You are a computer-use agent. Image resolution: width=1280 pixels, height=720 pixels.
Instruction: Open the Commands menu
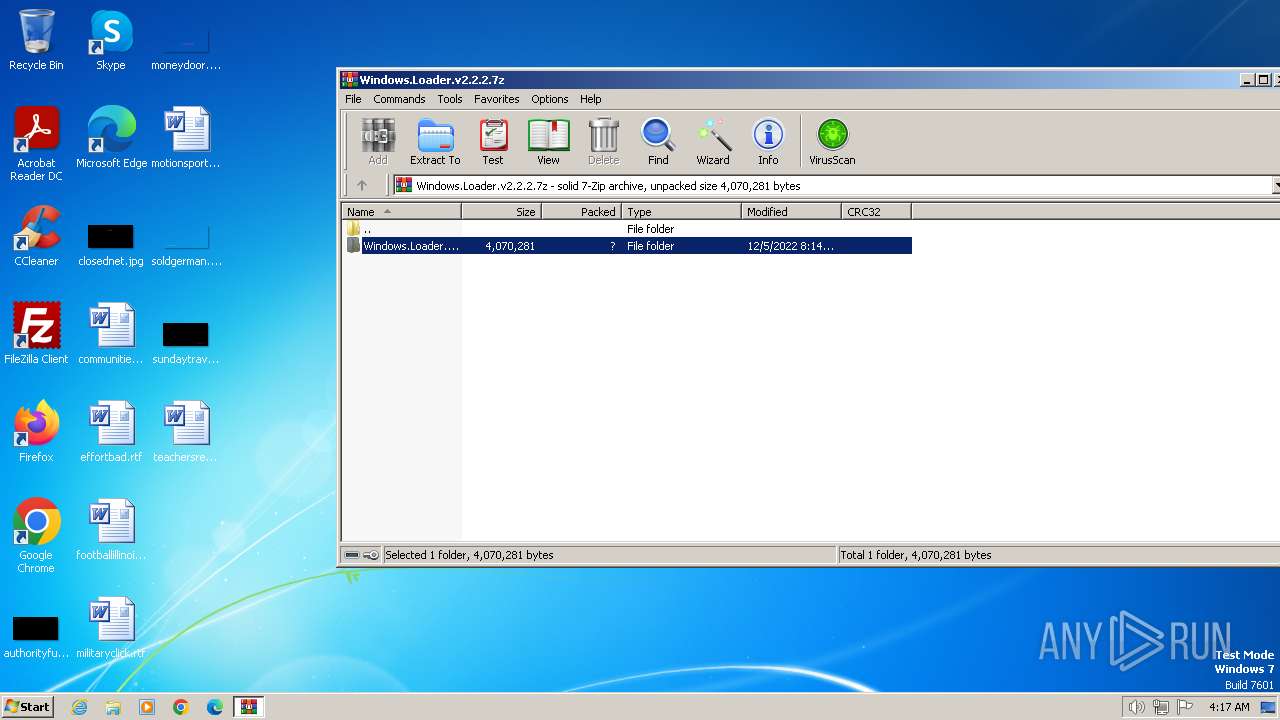[x=399, y=99]
